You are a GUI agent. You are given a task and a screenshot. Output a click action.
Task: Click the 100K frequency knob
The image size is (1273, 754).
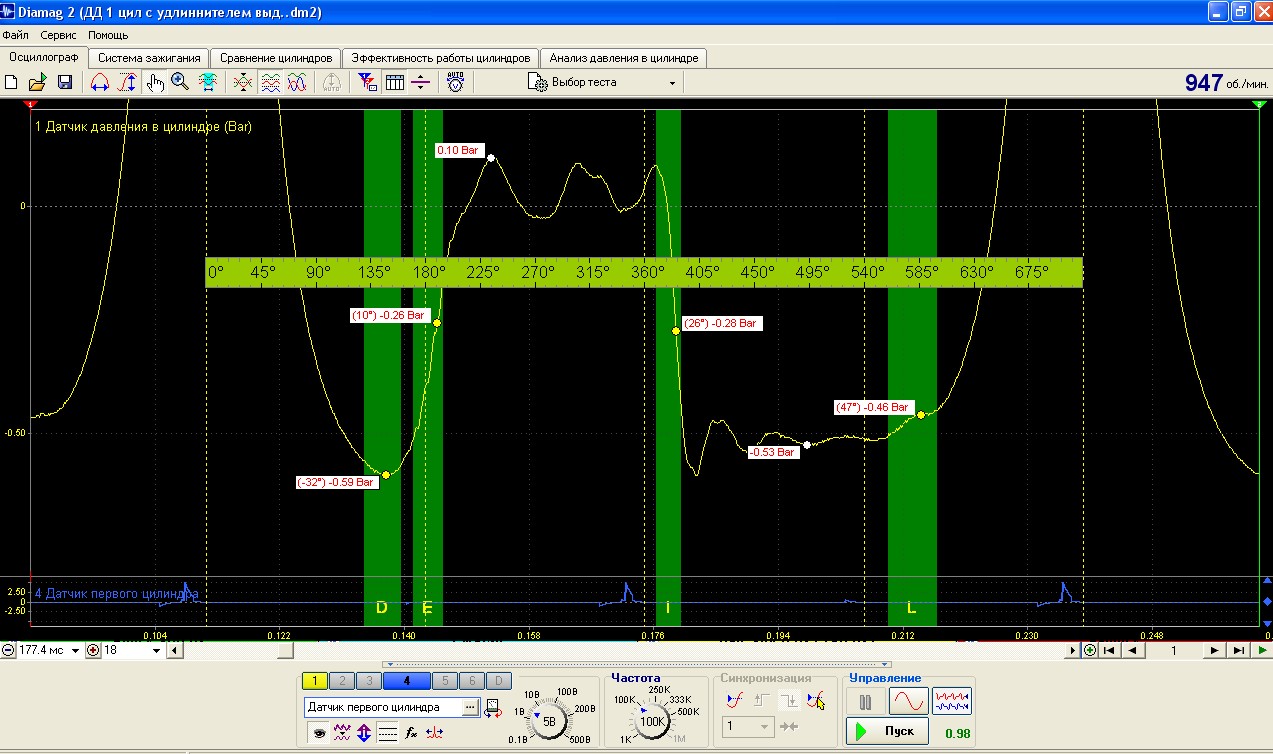tap(653, 720)
